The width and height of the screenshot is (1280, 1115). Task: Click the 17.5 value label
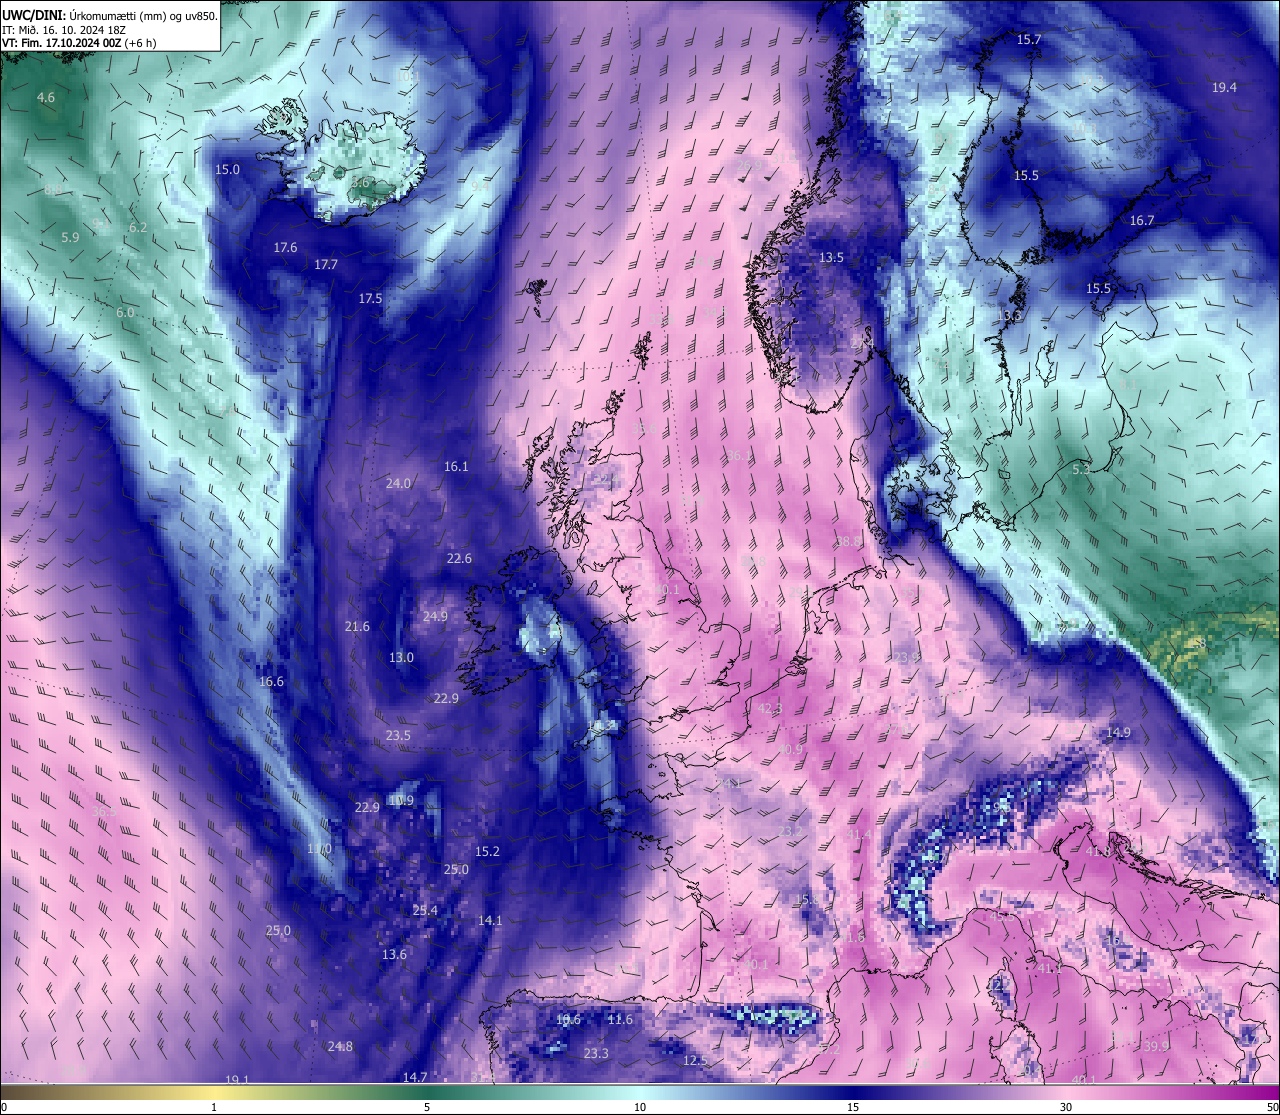pyautogui.click(x=370, y=298)
